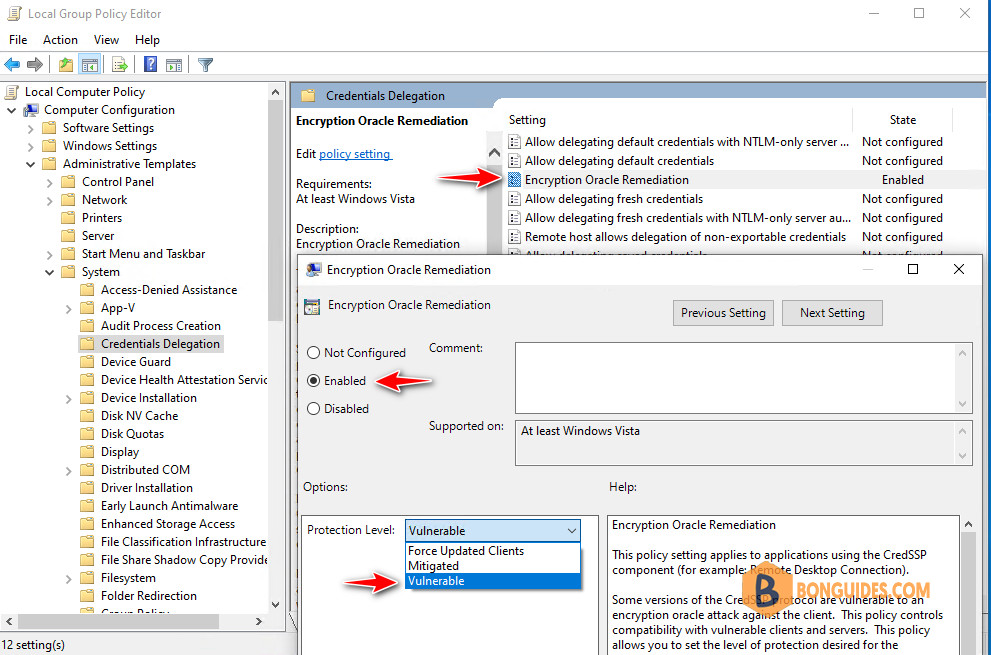Open the Help menu
991x655 pixels.
[x=147, y=40]
